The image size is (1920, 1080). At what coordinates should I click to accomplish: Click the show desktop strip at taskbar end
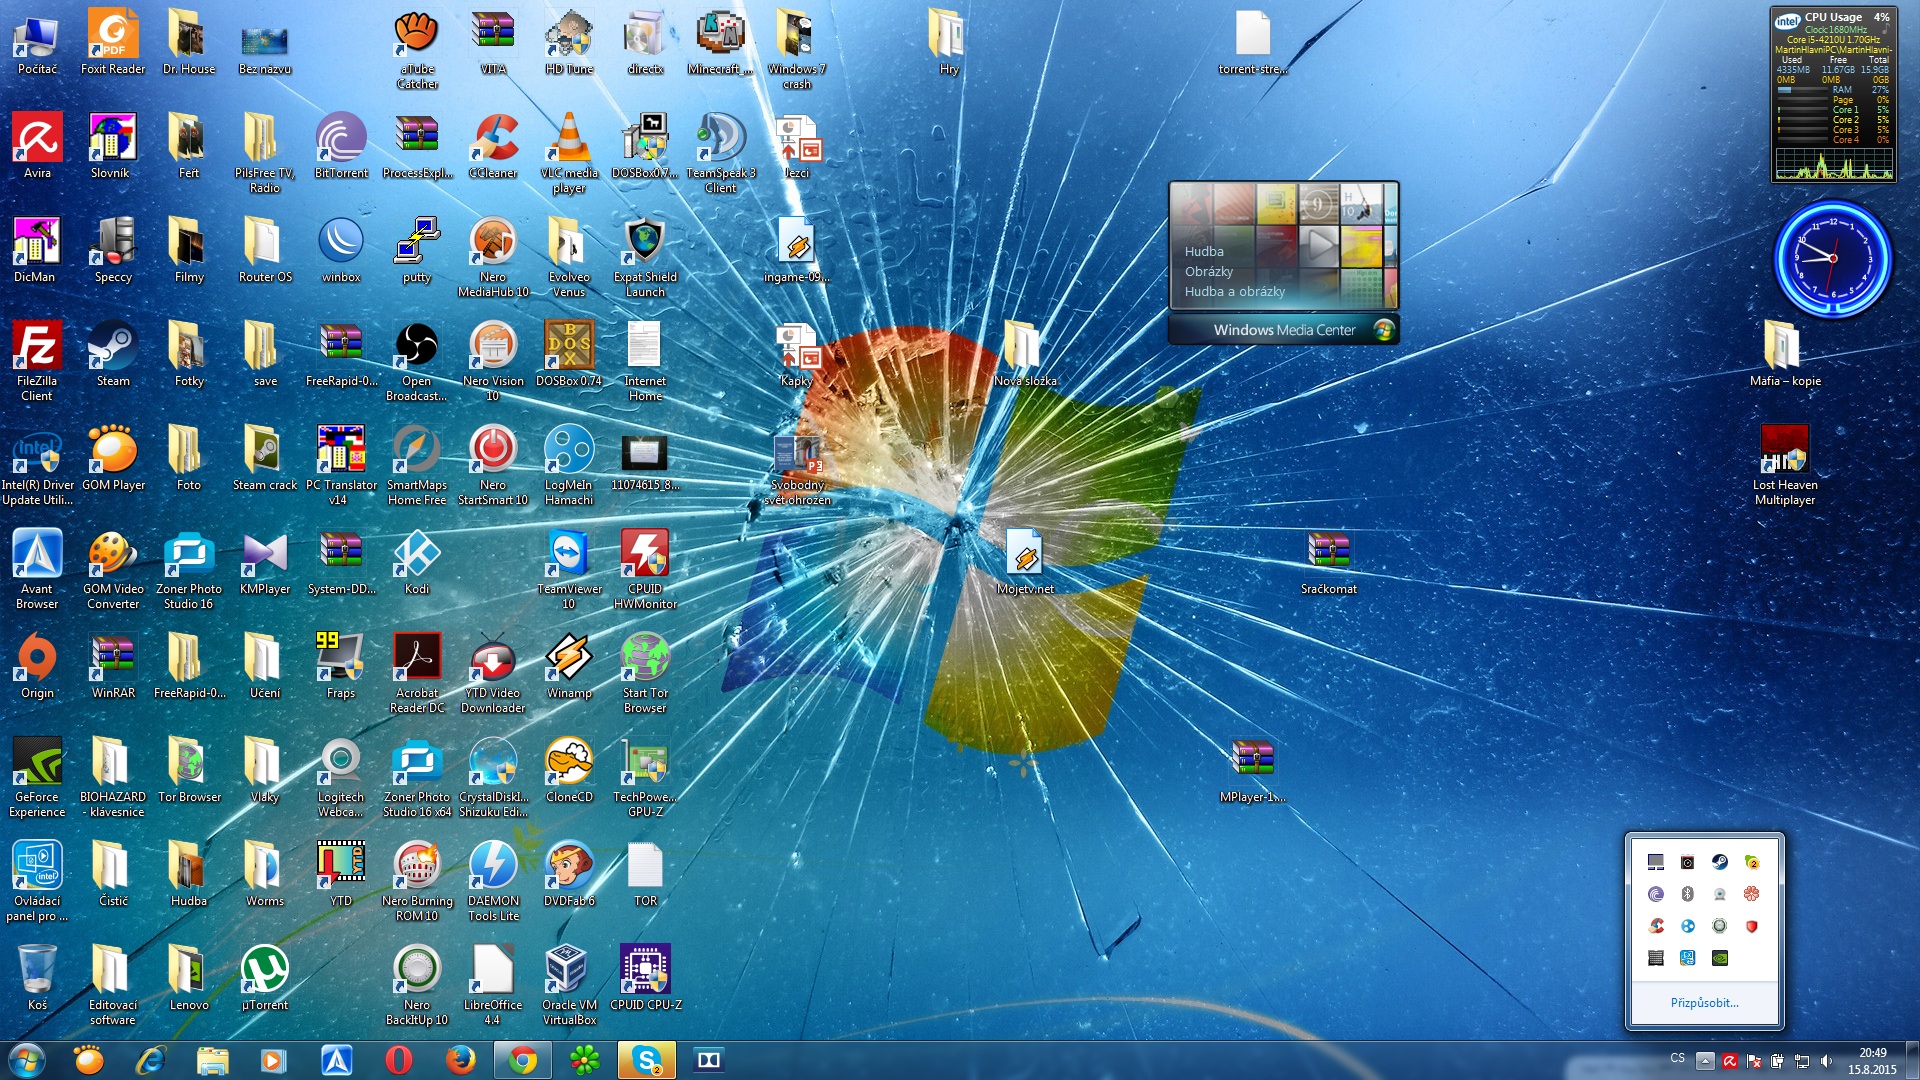[x=1912, y=1061]
